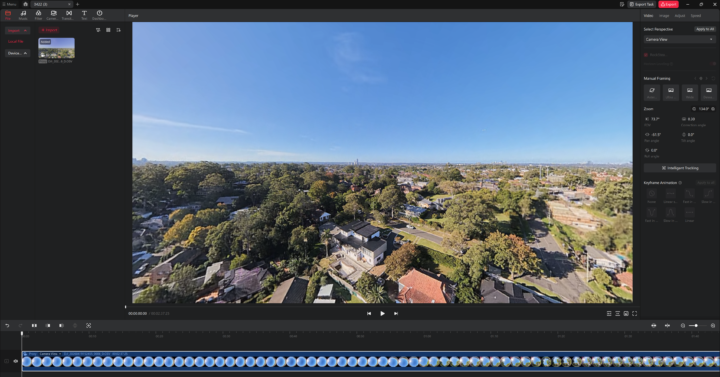
Task: Switch to the Image tab
Action: click(664, 16)
